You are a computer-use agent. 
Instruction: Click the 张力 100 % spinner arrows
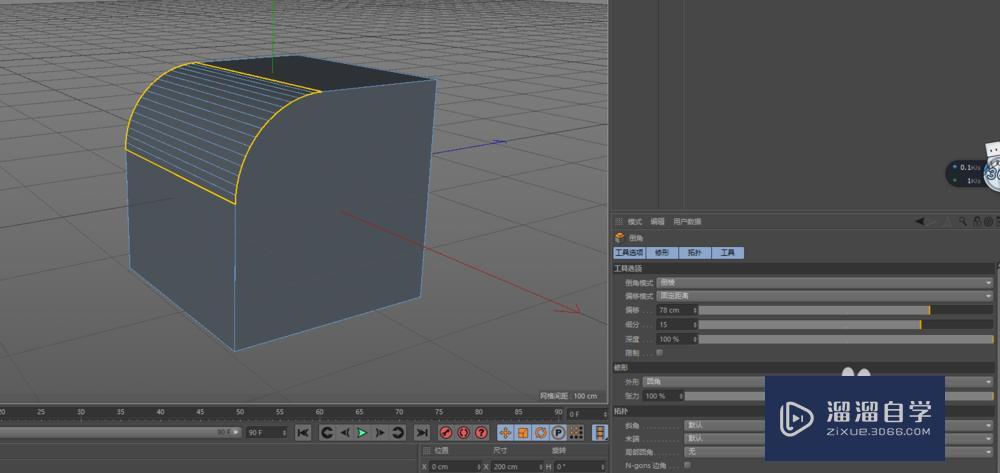pos(681,396)
